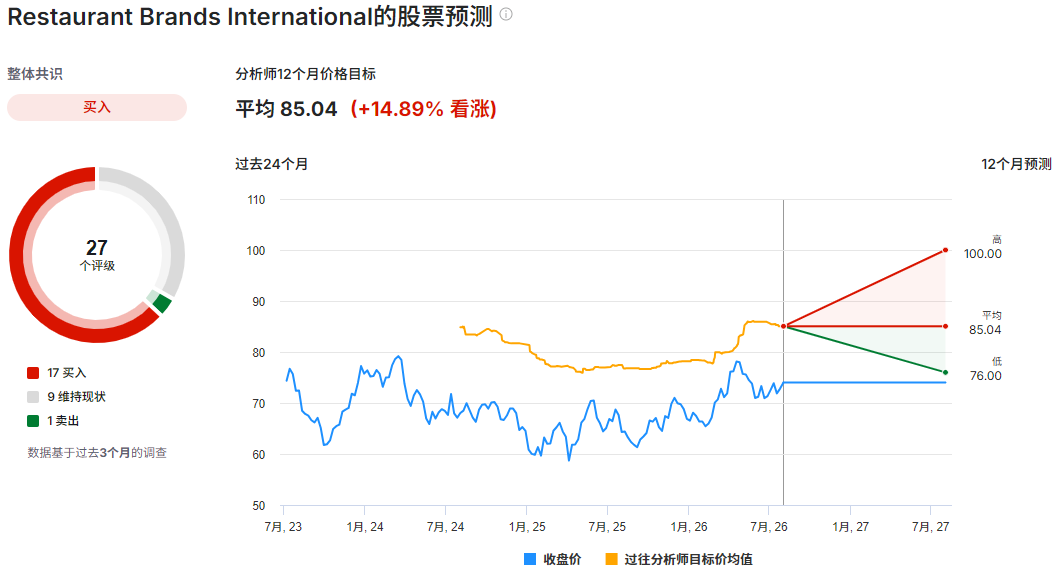Viewport: 1056px width, 570px height.
Task: Click the low forecast endpoint at 76.00
Action: pos(946,372)
